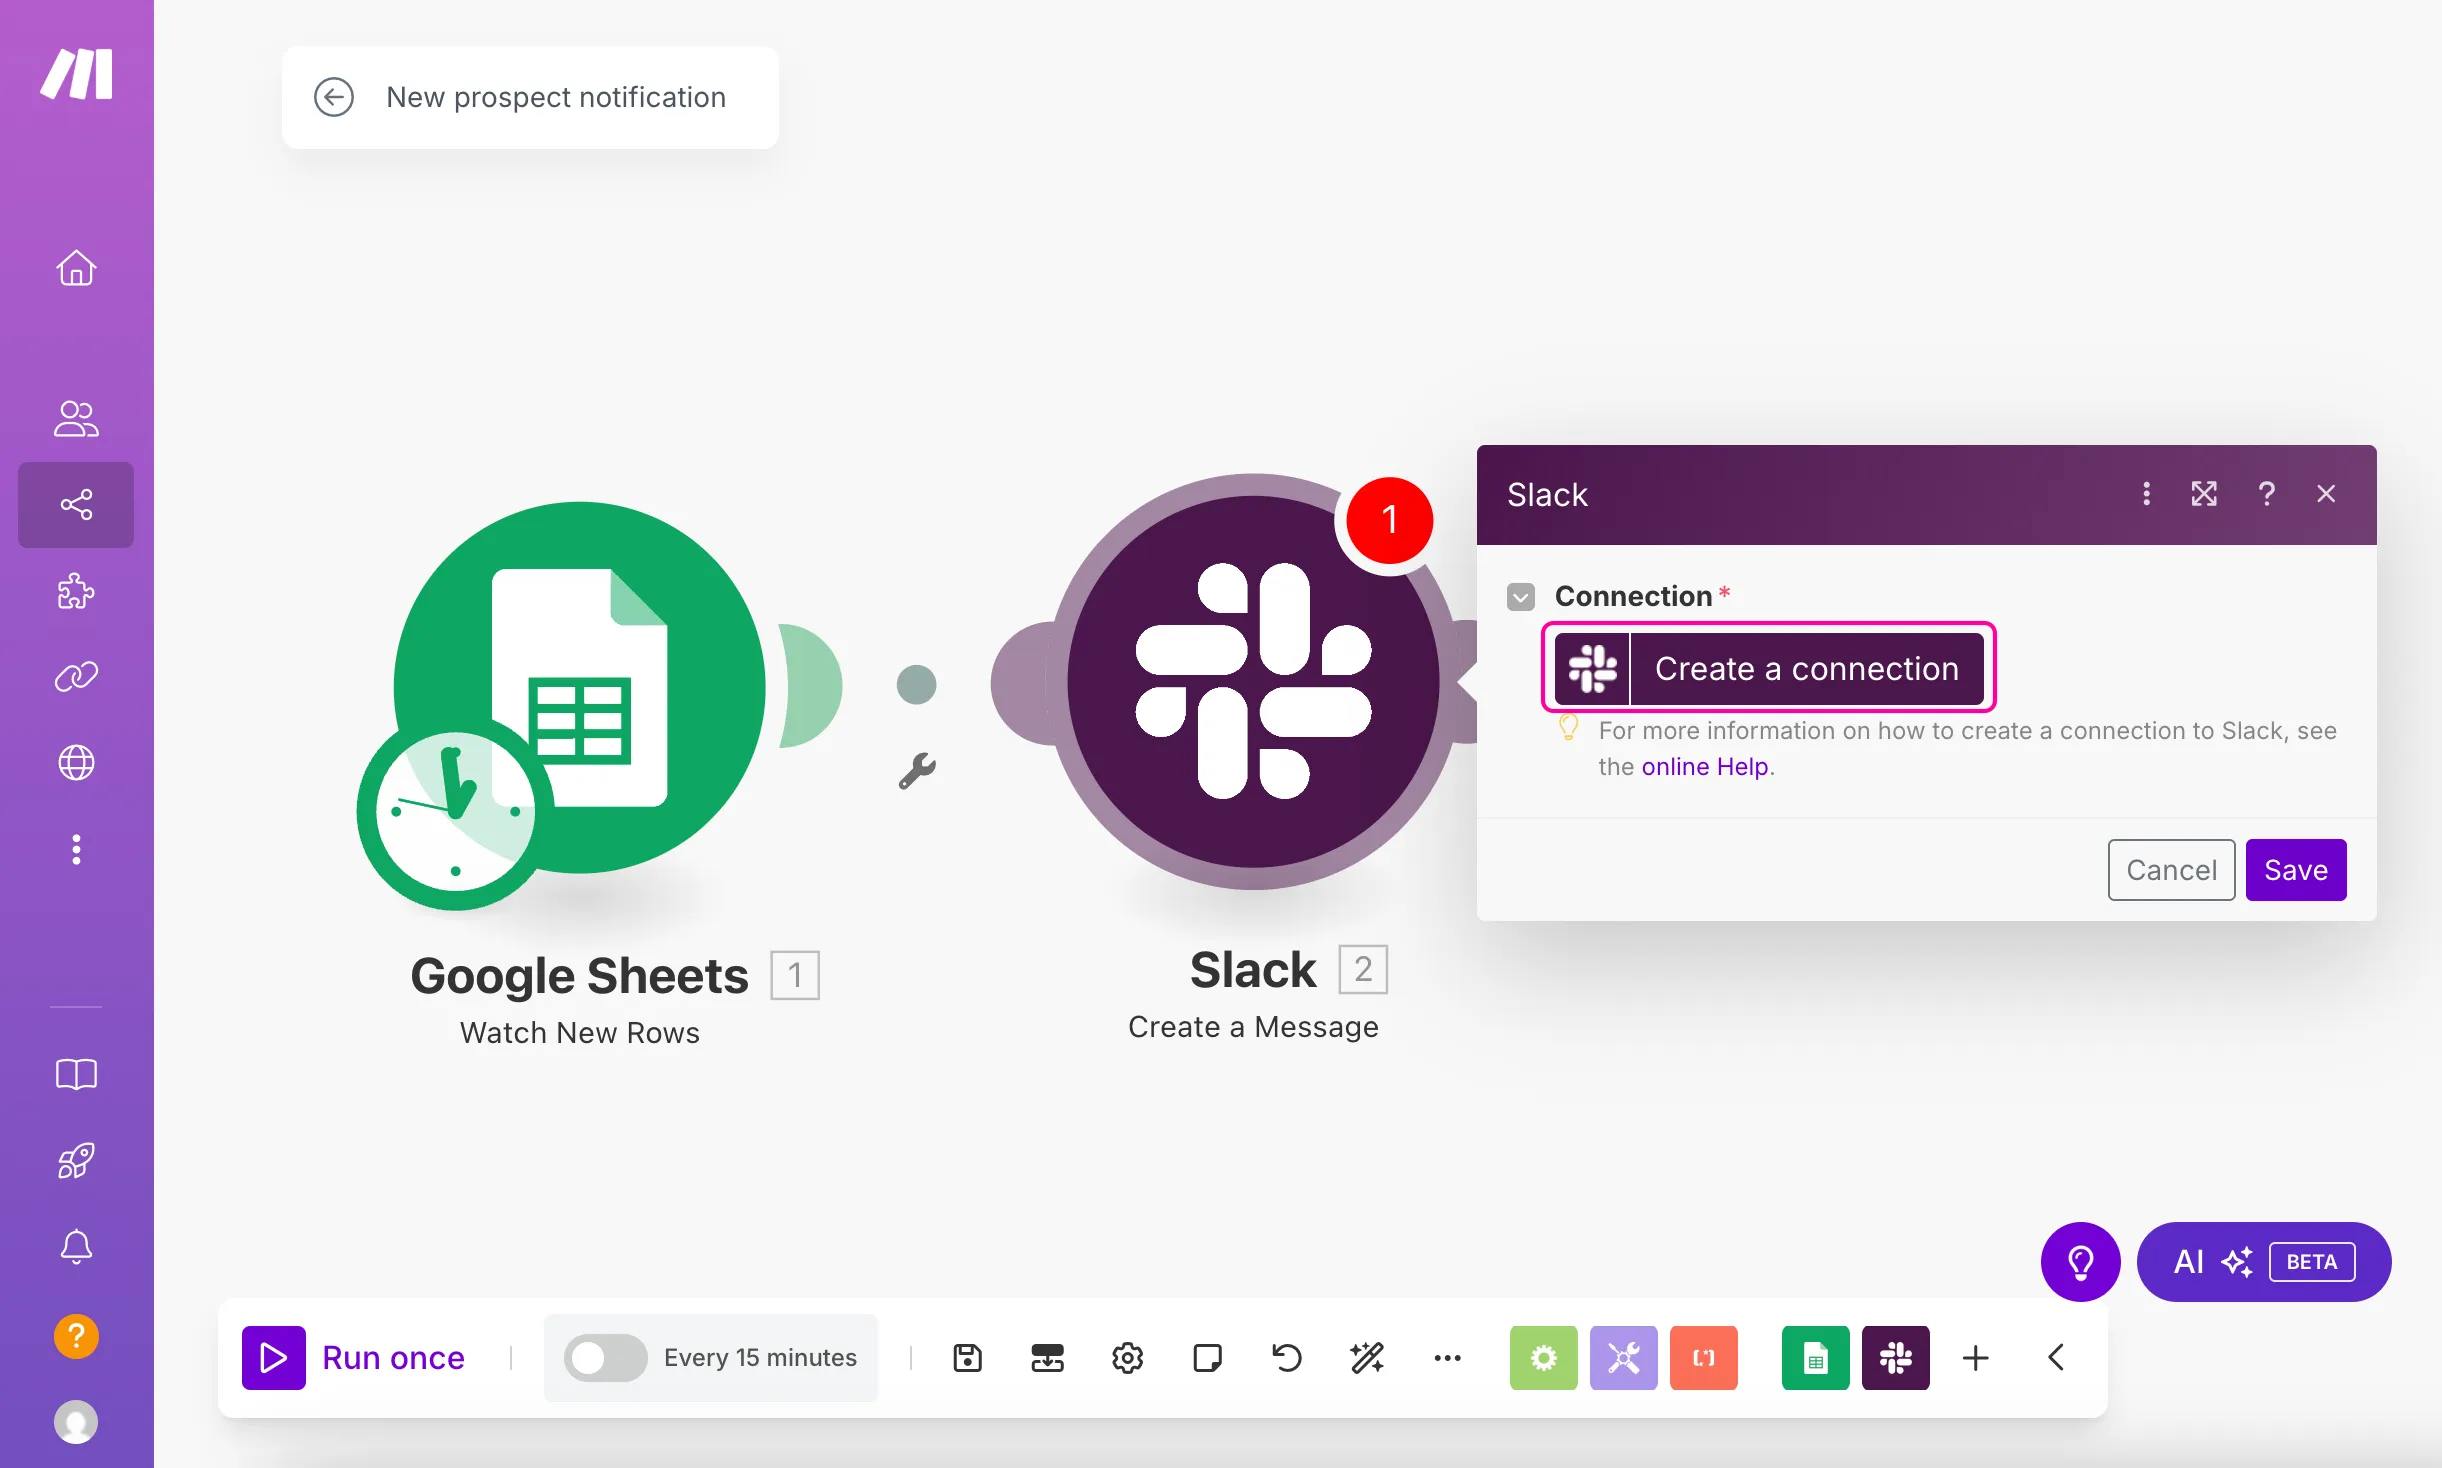The height and width of the screenshot is (1468, 2442).
Task: Open Templates via the puzzle piece icon
Action: click(x=76, y=591)
